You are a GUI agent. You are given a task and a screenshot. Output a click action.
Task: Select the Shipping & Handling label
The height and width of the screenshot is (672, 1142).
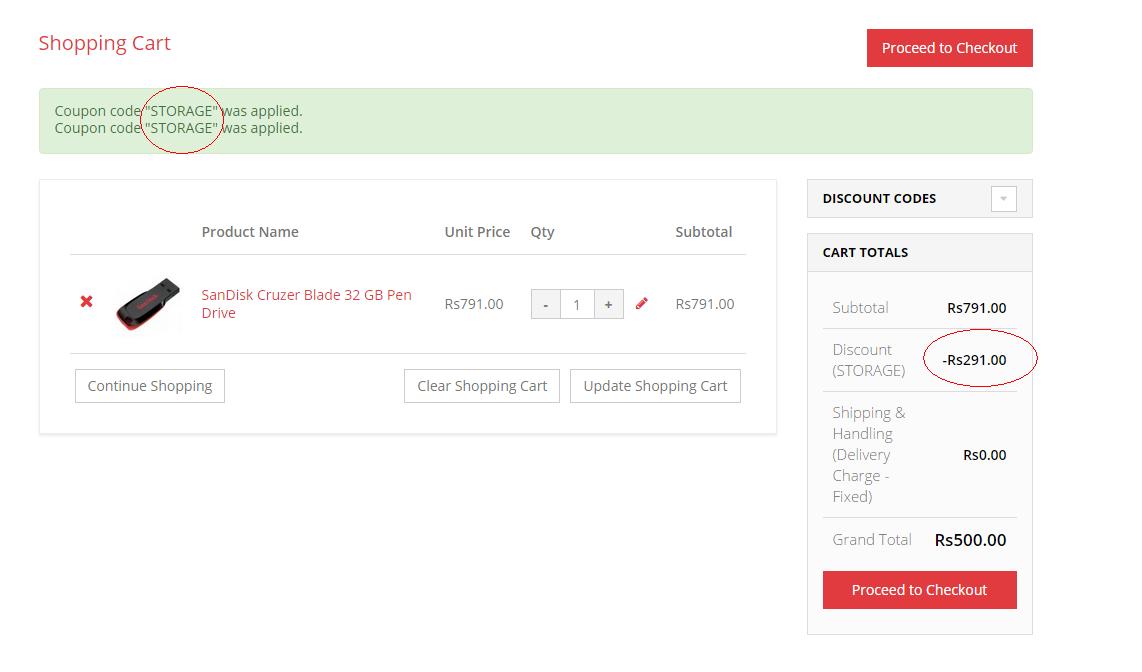[869, 455]
